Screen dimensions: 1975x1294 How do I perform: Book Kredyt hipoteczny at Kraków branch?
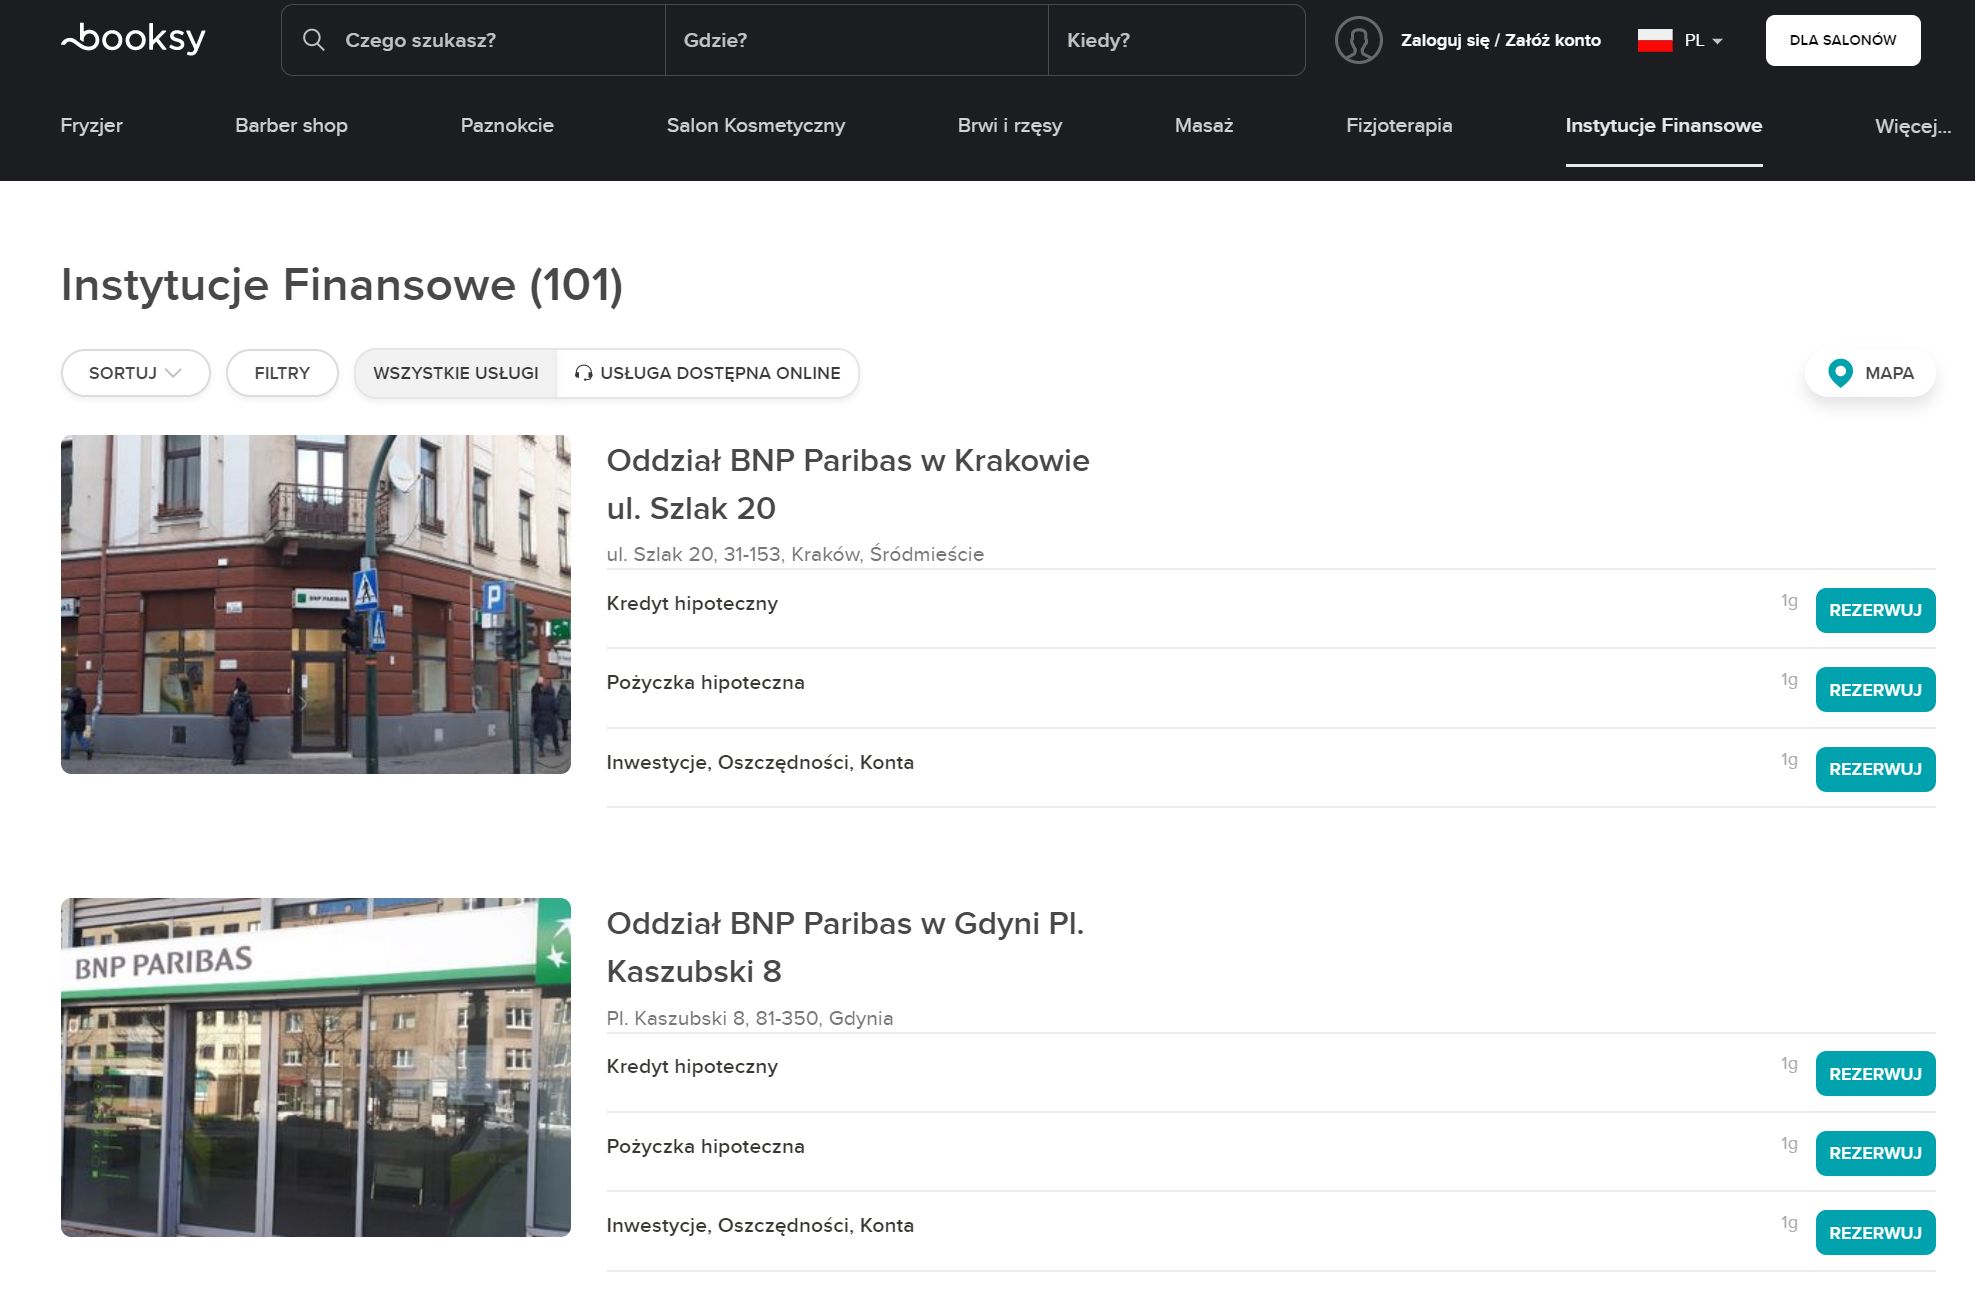[x=1874, y=610]
